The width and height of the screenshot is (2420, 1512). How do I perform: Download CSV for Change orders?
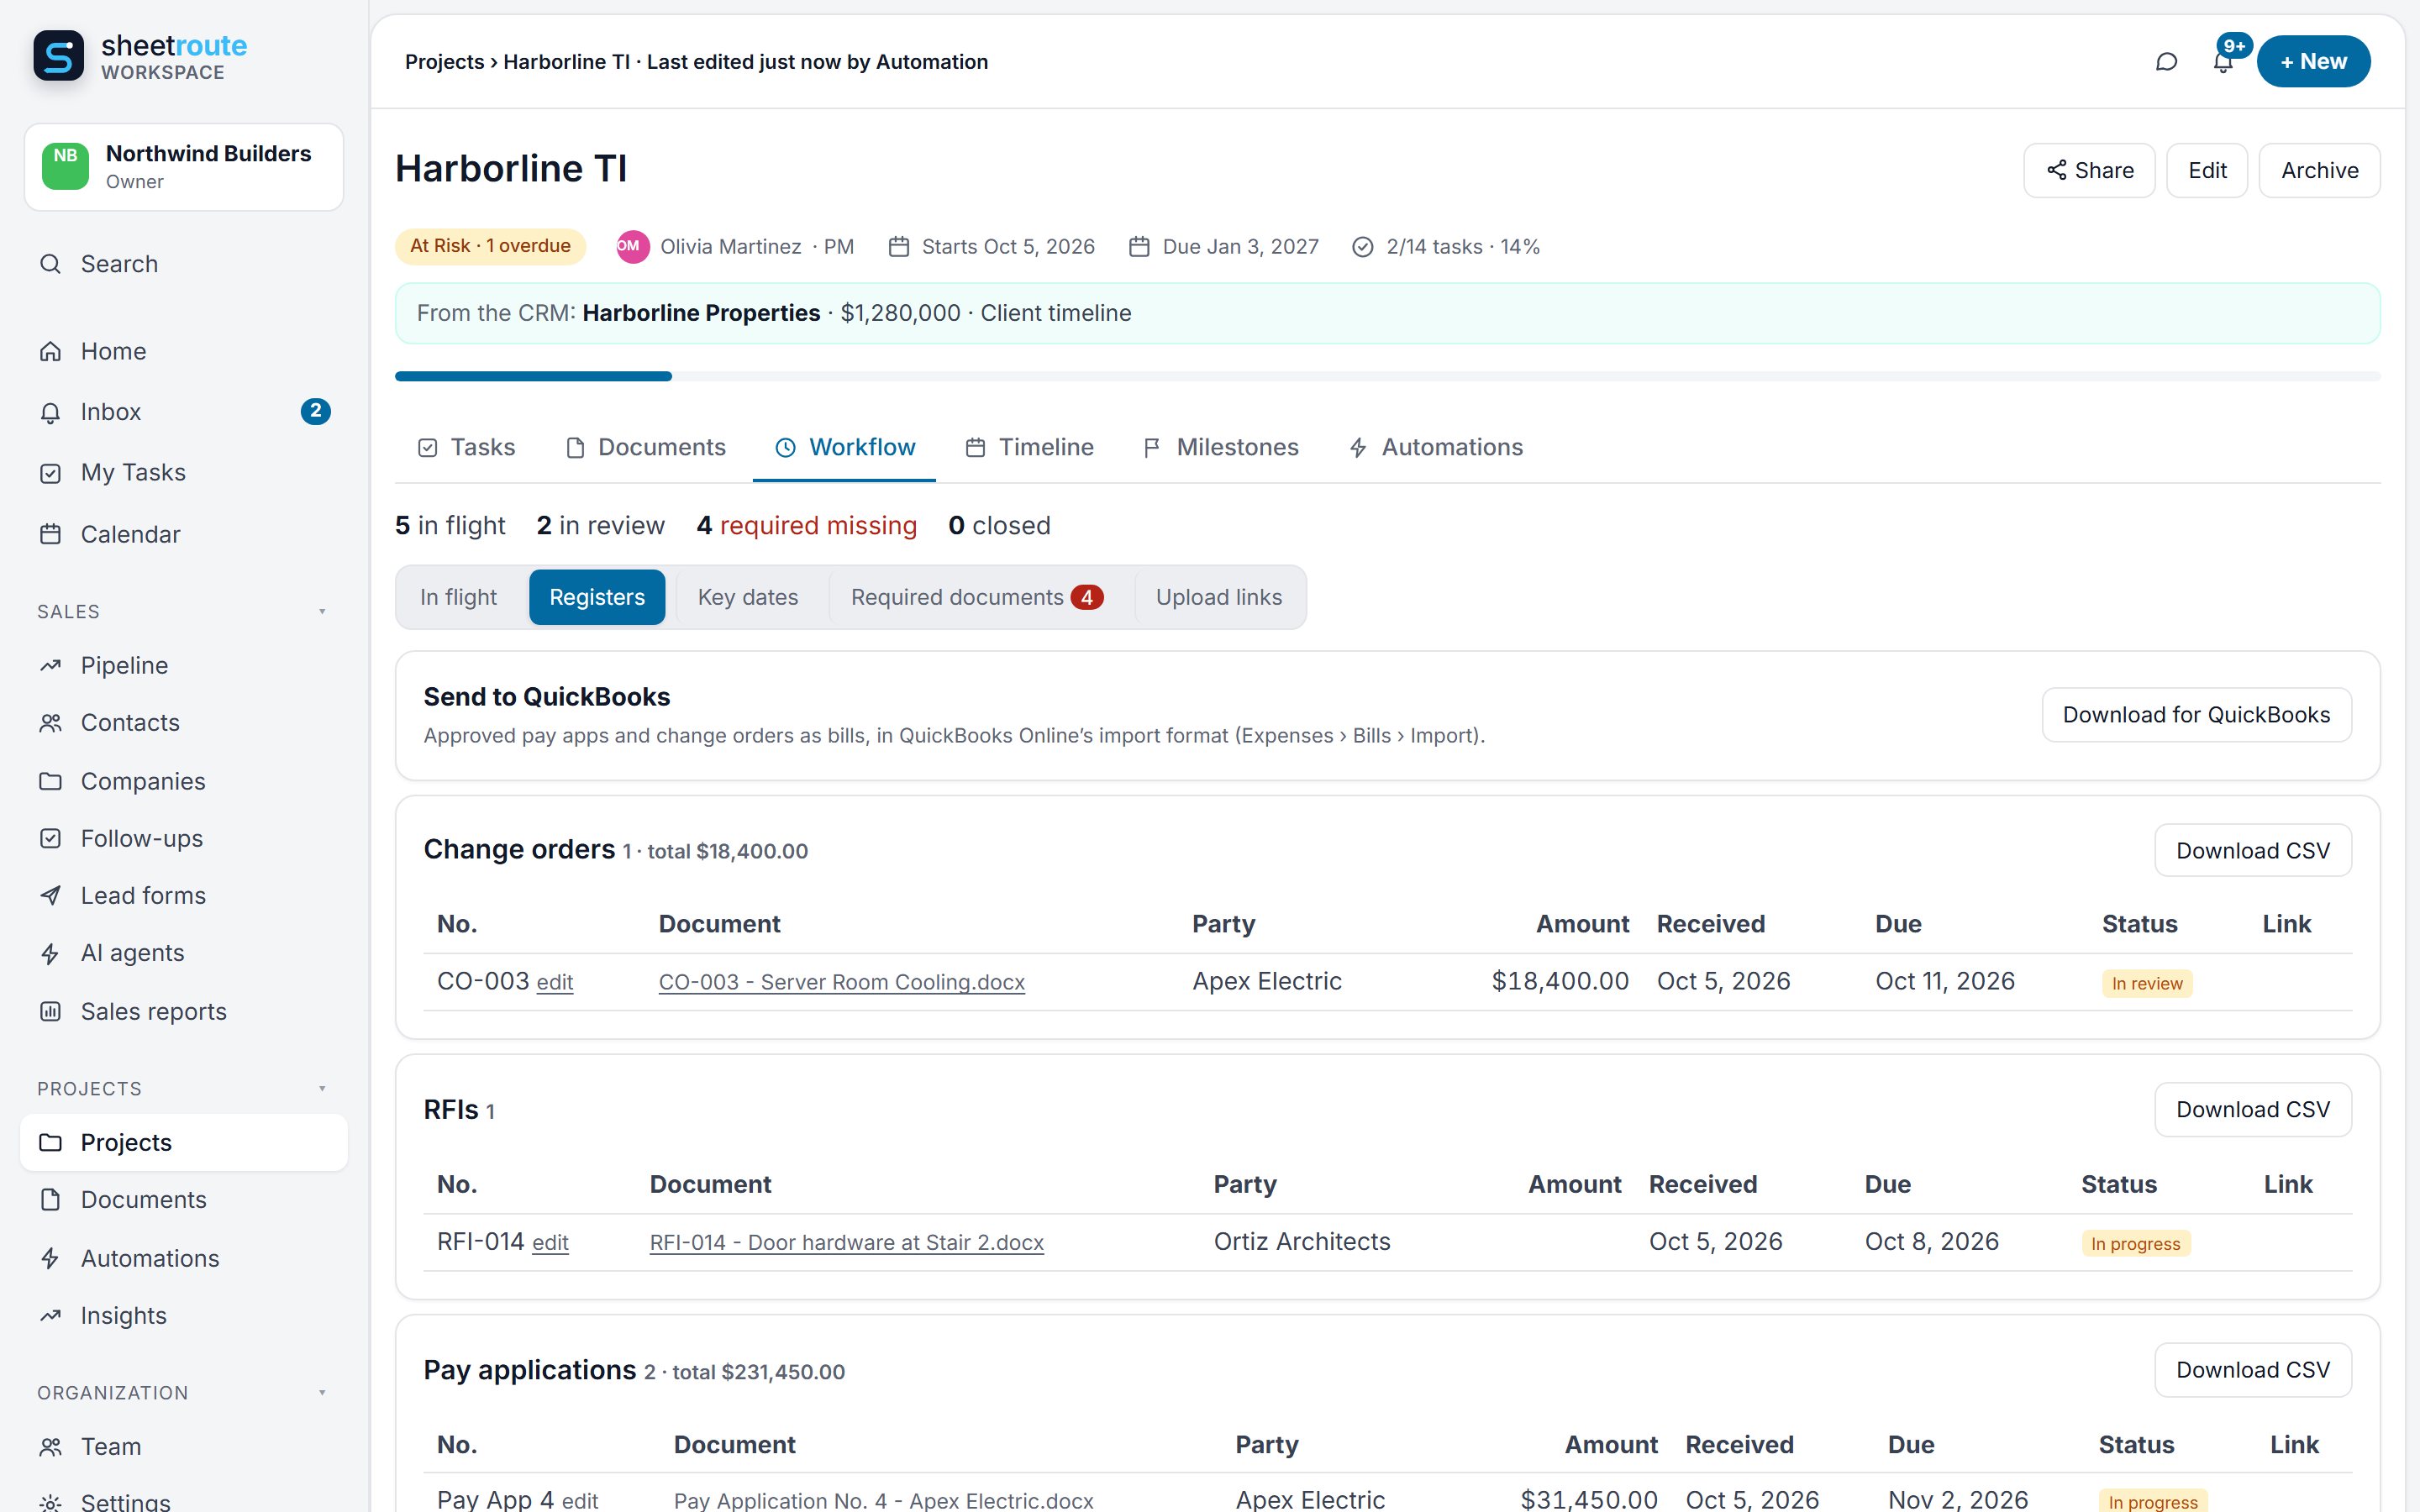[x=2252, y=850]
